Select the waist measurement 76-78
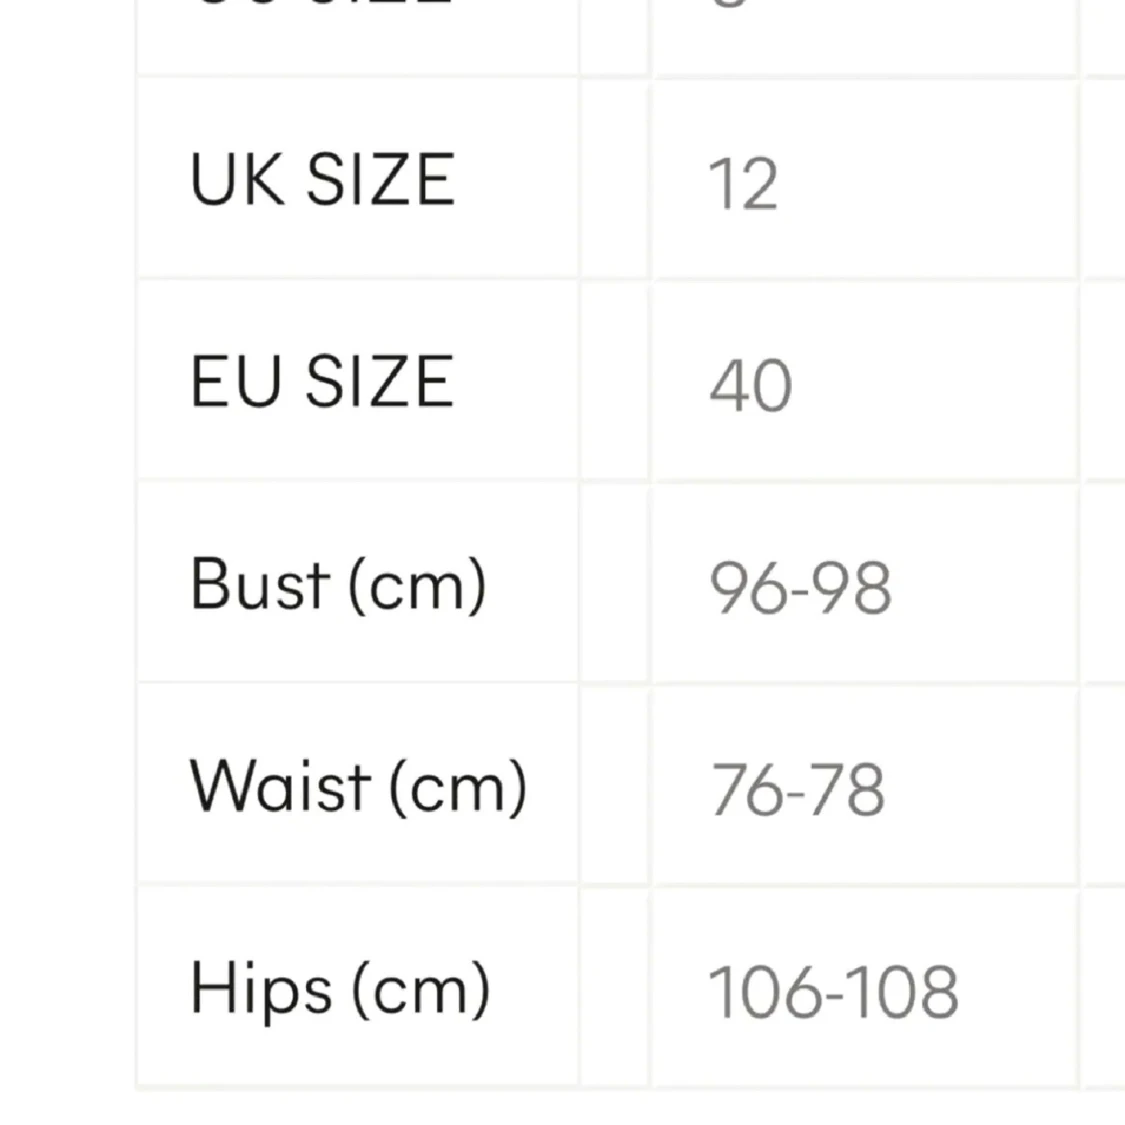The width and height of the screenshot is (1125, 1125). click(x=798, y=789)
